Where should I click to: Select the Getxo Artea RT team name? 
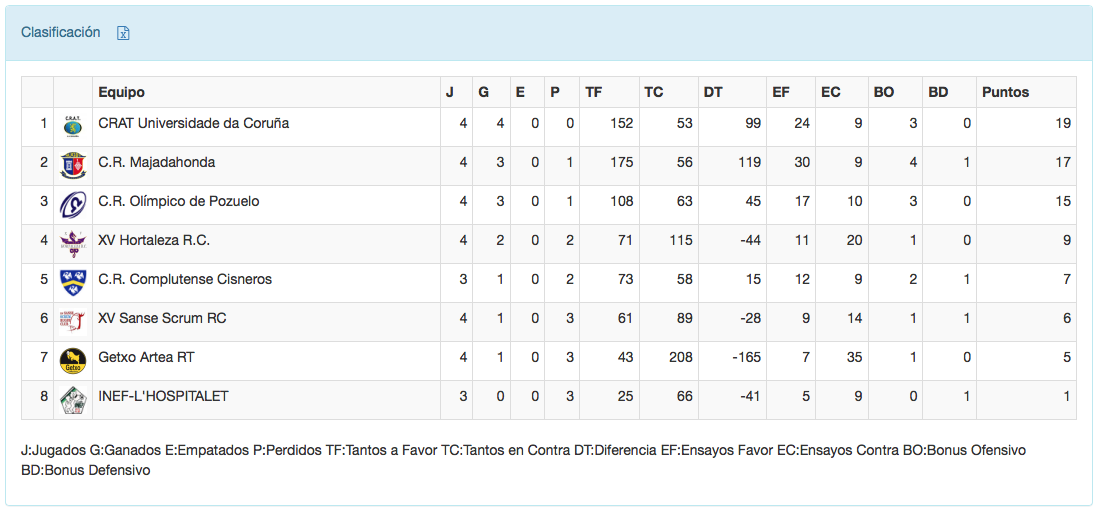coord(148,357)
